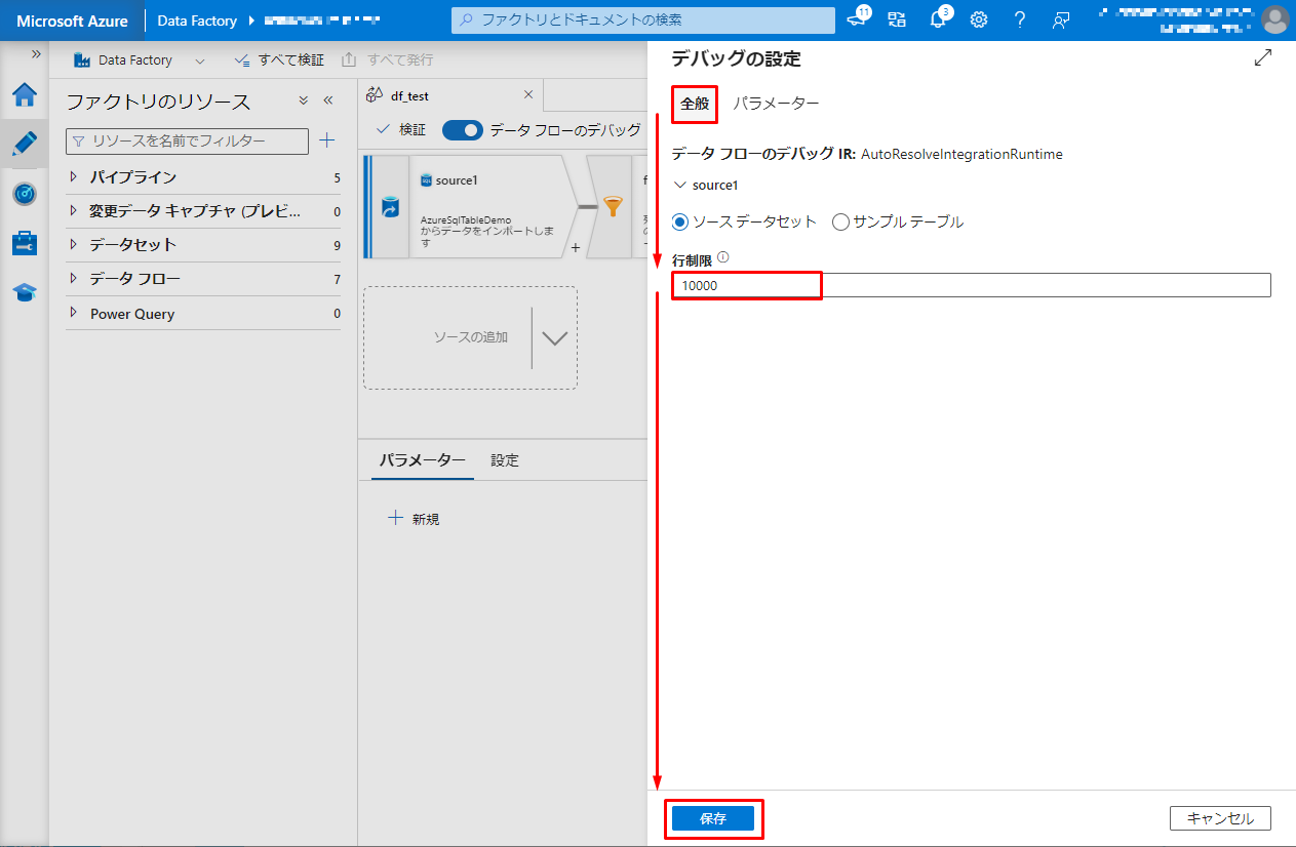This screenshot has width=1296, height=847.
Task: Click the 保存 button
Action: 713,818
